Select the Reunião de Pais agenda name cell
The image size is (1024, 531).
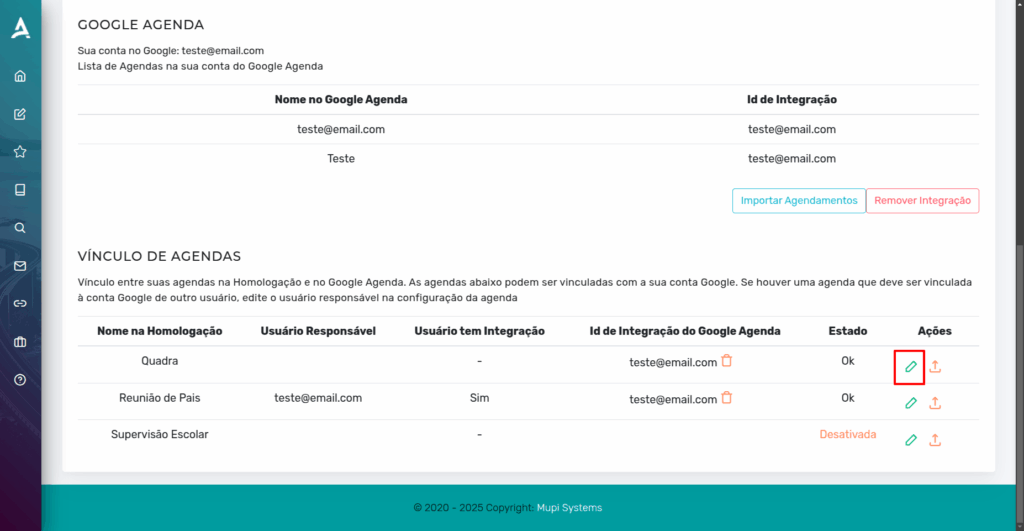click(x=159, y=398)
